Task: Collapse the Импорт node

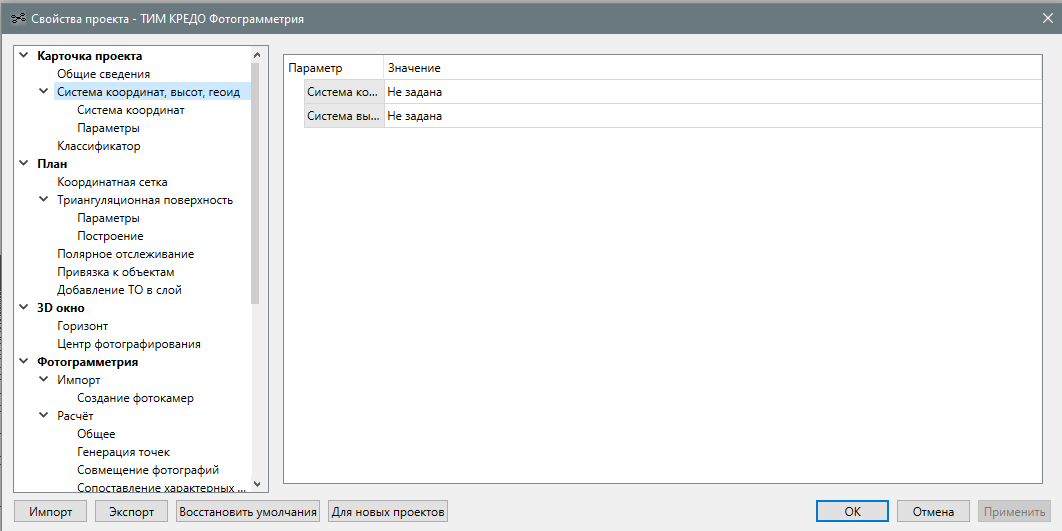Action: pos(43,380)
